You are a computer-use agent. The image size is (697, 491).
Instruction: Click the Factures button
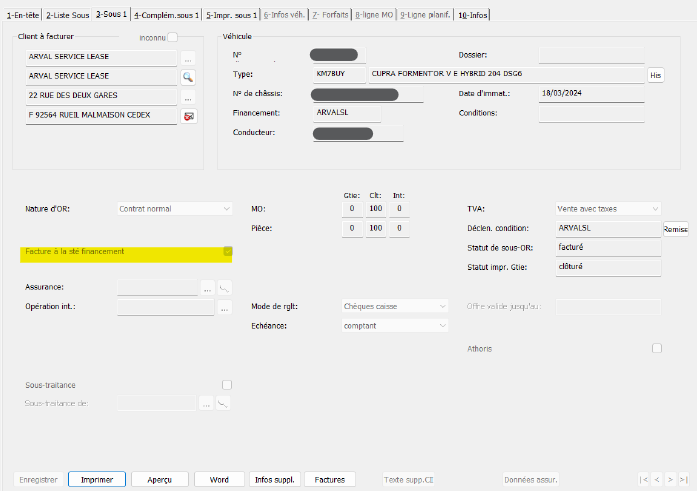click(329, 480)
